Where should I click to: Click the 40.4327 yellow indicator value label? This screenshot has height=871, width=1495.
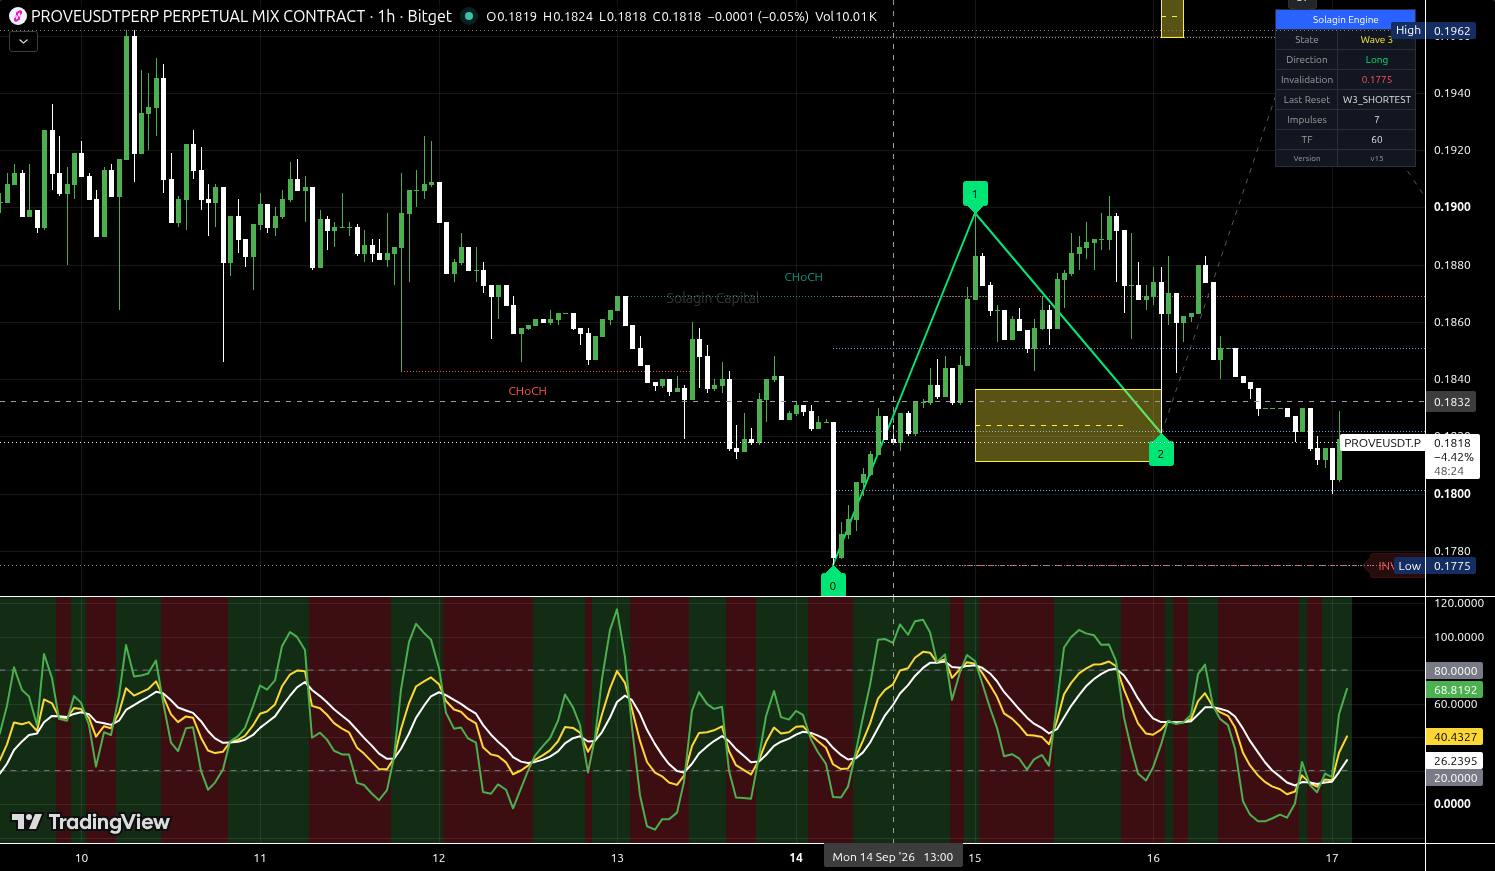click(x=1455, y=737)
